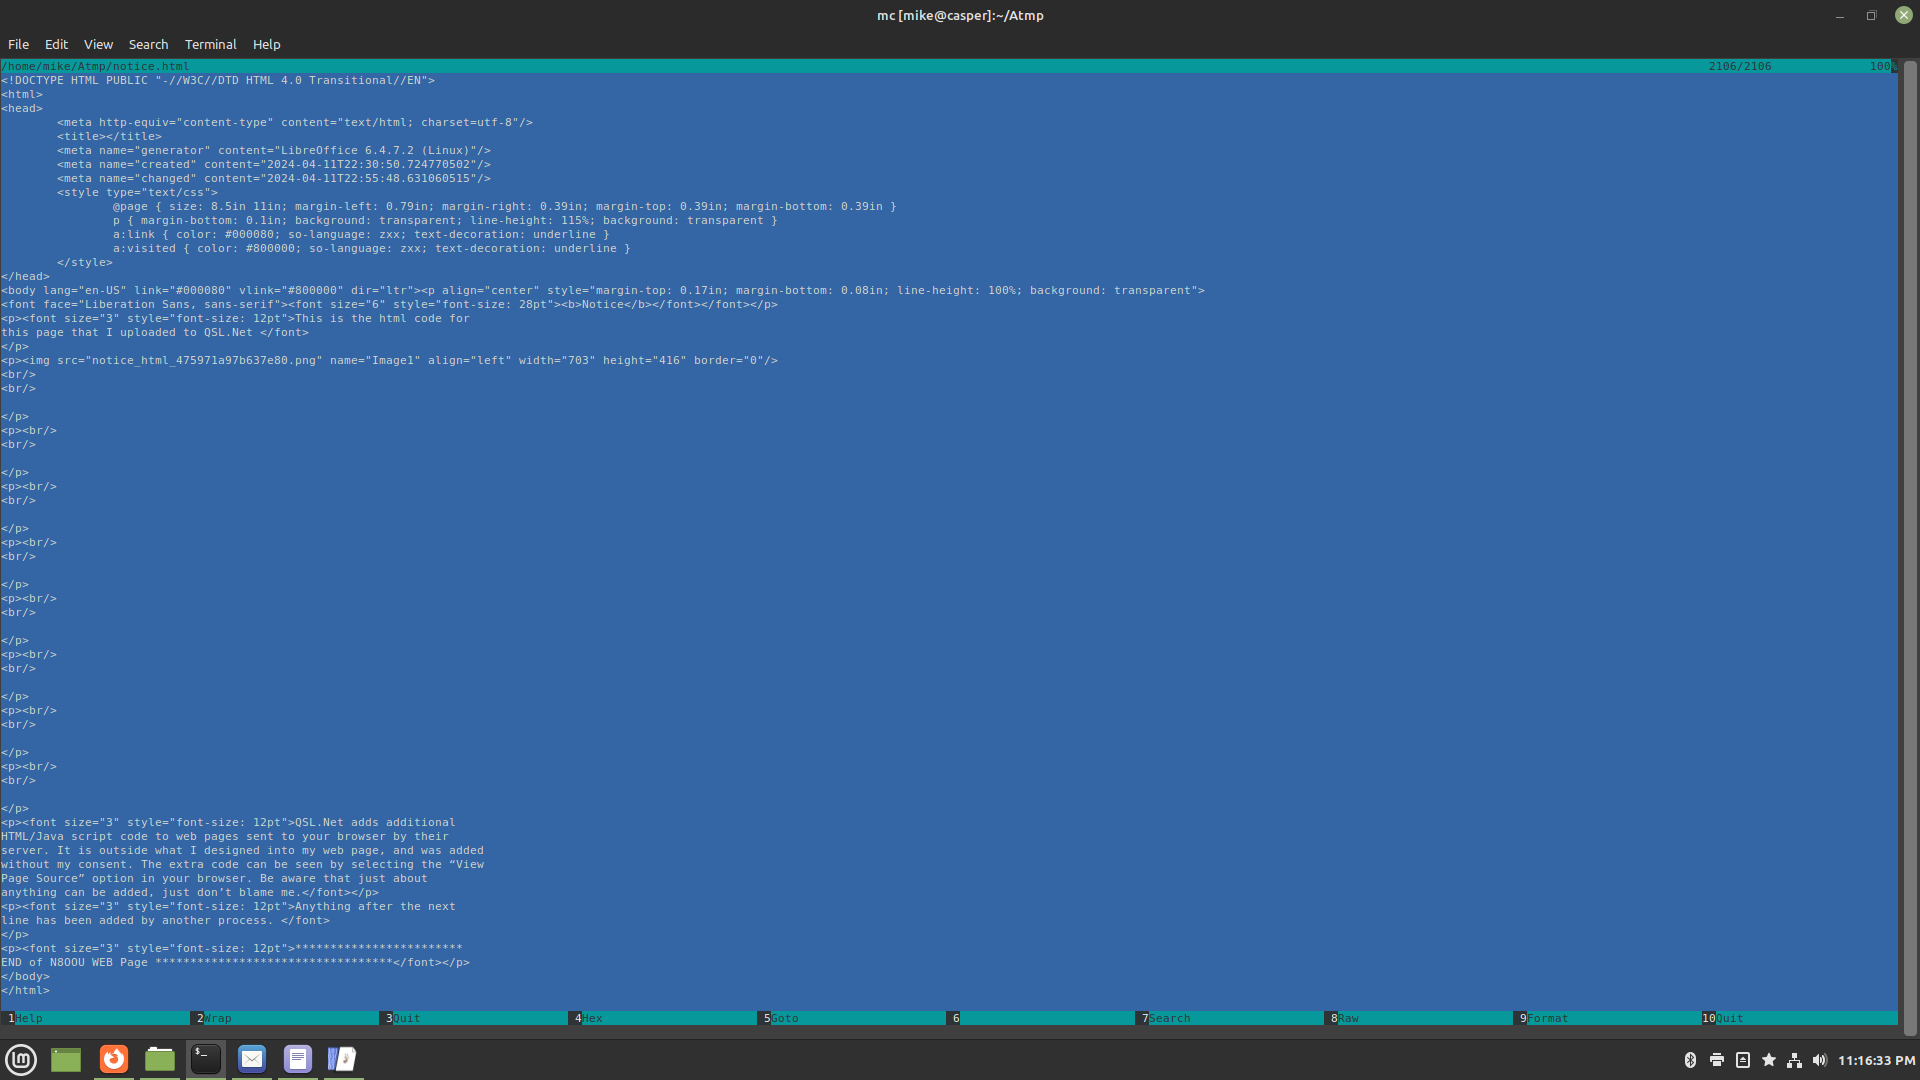Click the 7 Search function button

(x=1168, y=1018)
